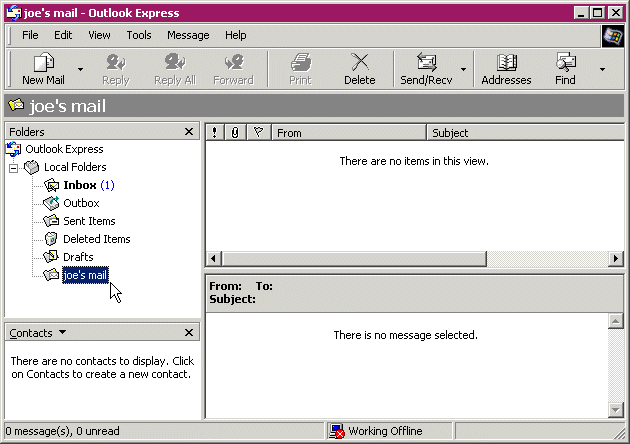Select the Local Folders item
This screenshot has height=444, width=630.
pyautogui.click(x=75, y=167)
